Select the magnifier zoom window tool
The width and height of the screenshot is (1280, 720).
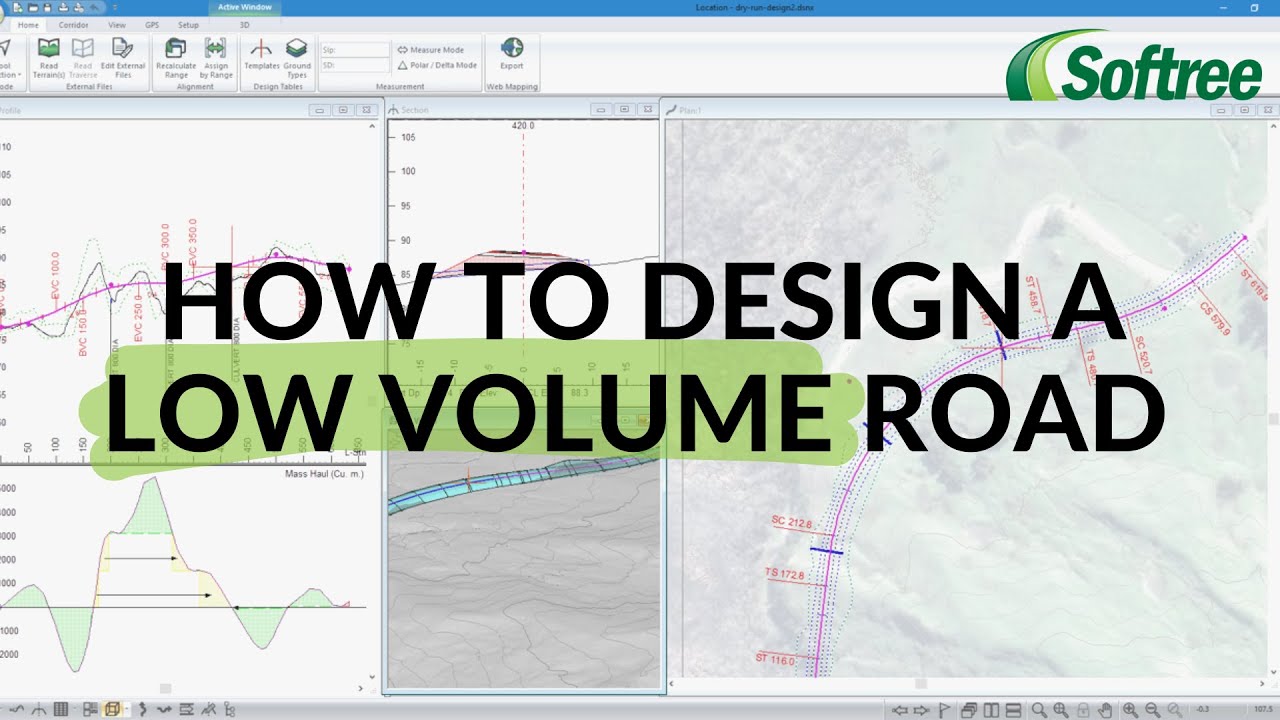pos(1039,710)
